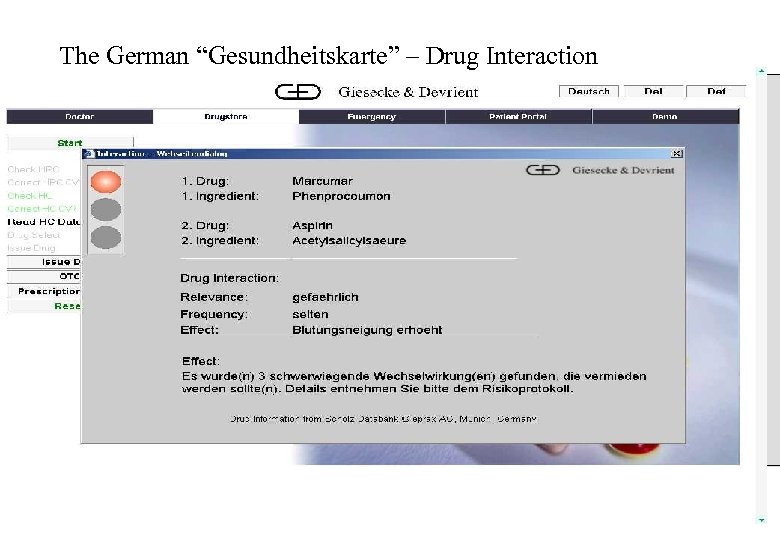Click the OTC sidebar button
The width and height of the screenshot is (780, 540).
tap(44, 276)
